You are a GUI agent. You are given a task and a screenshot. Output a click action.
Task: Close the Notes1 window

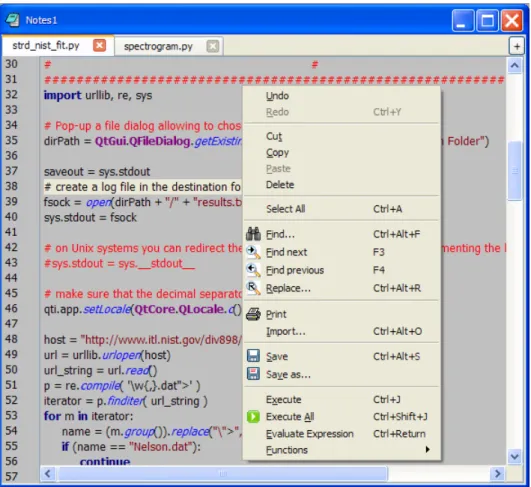tap(512, 21)
